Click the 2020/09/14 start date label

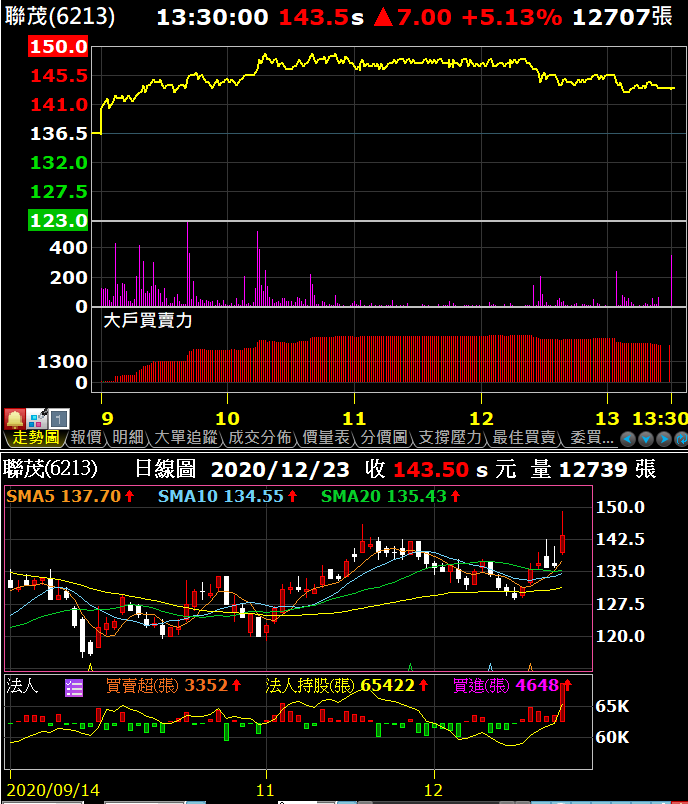53,790
